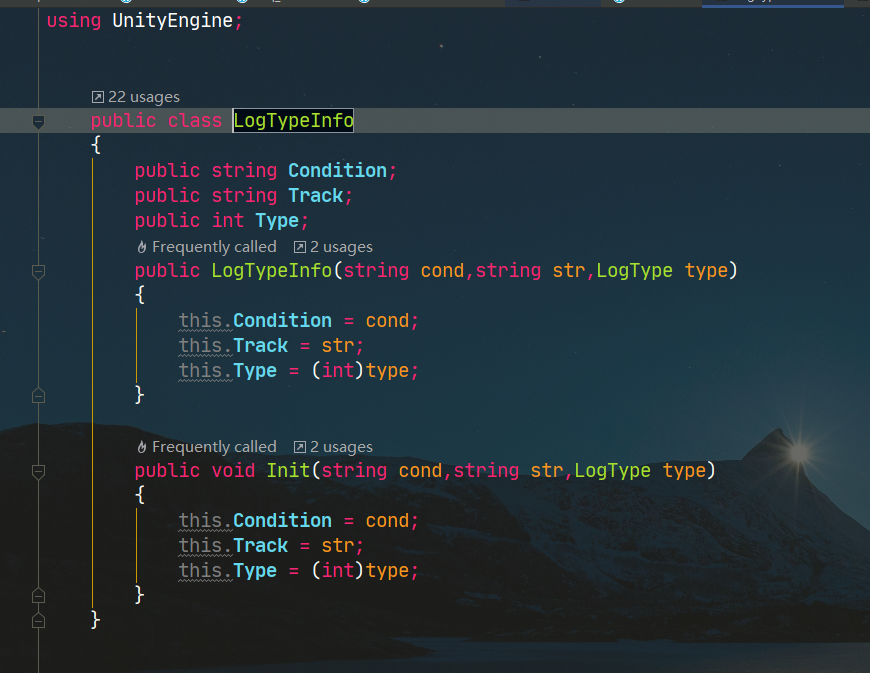Click the Init method's closing-brace fold marker
This screenshot has height=673, width=870.
tap(38, 595)
